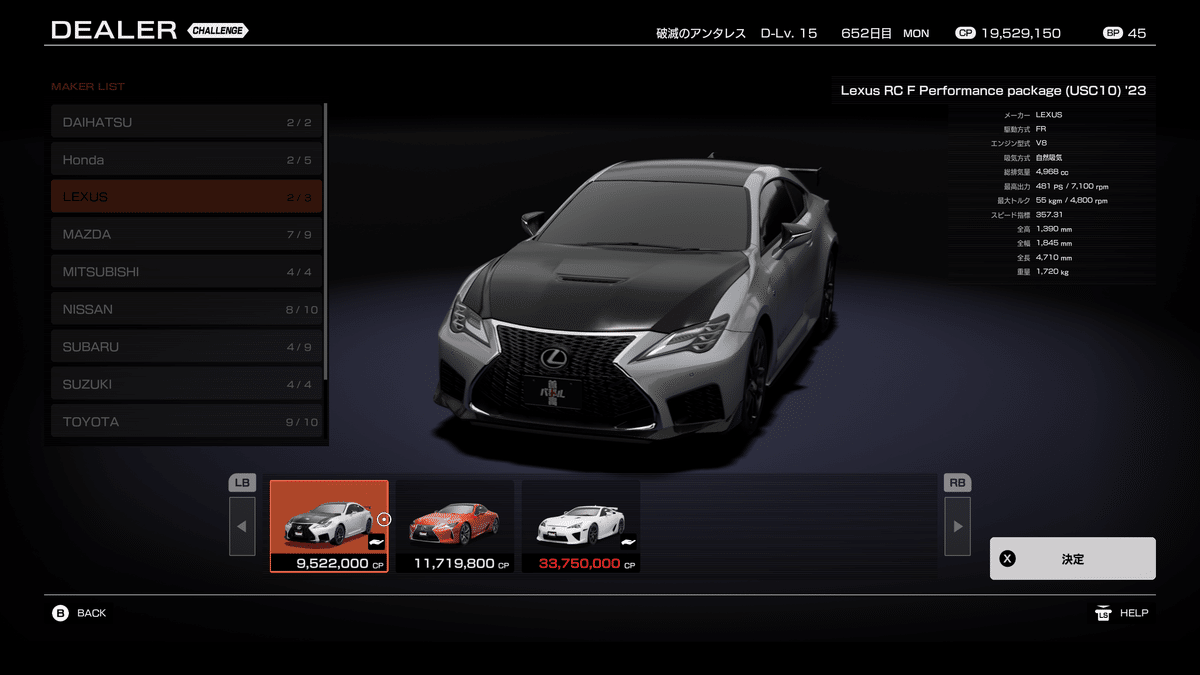Image resolution: width=1200 pixels, height=675 pixels.
Task: Click the HELP icon at bottom right
Action: coord(1103,613)
